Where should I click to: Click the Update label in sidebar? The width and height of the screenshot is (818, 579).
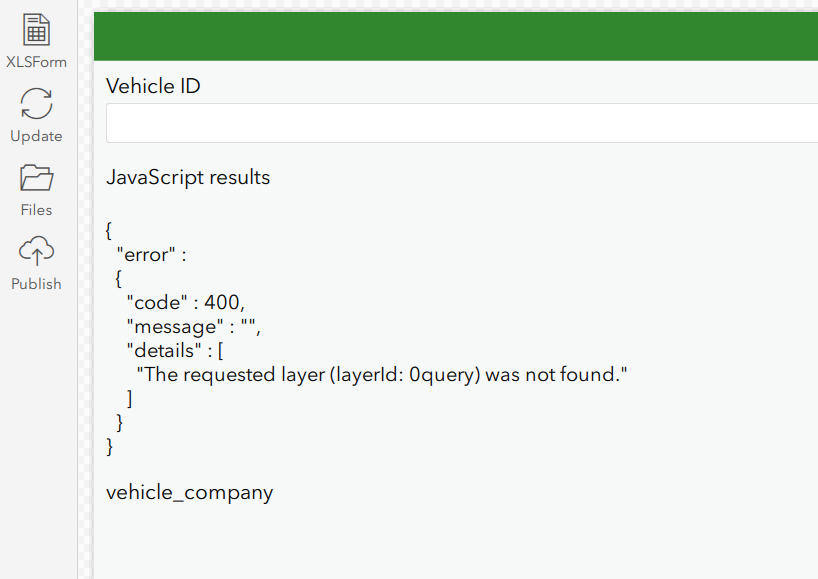pos(36,136)
